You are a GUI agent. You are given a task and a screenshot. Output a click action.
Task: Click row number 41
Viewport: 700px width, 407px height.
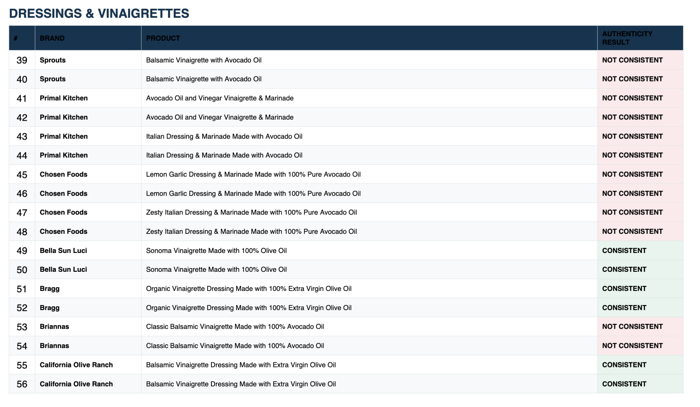click(x=22, y=98)
